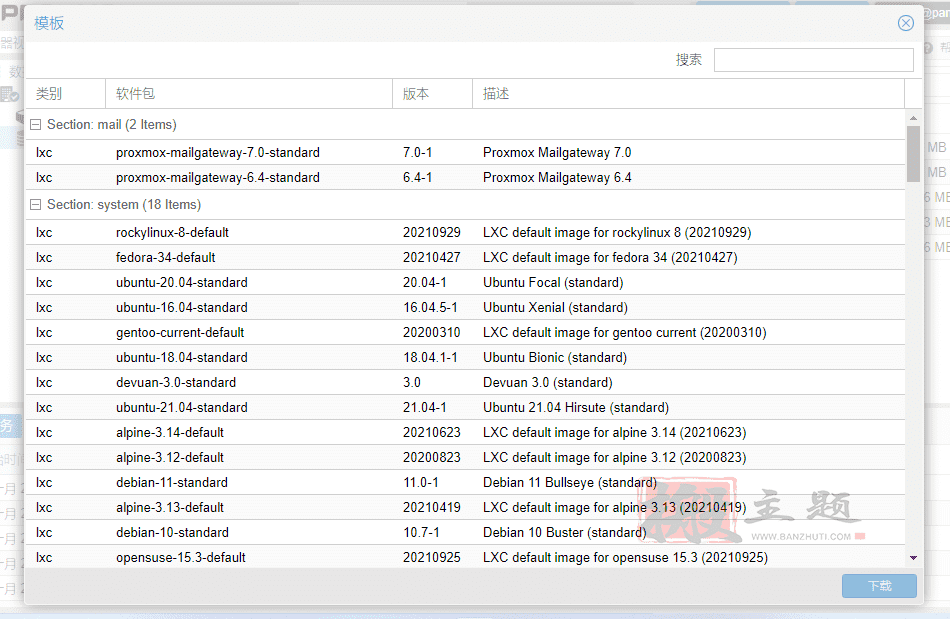The image size is (950, 619).
Task: Click the Ubuntu Focal (standard) description
Action: tap(553, 282)
